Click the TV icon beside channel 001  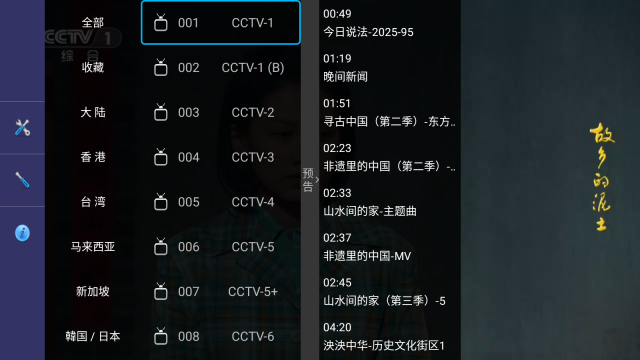click(x=161, y=23)
